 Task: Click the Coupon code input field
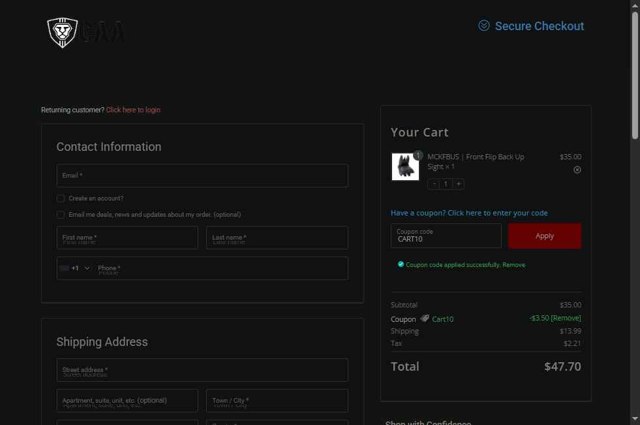click(446, 236)
